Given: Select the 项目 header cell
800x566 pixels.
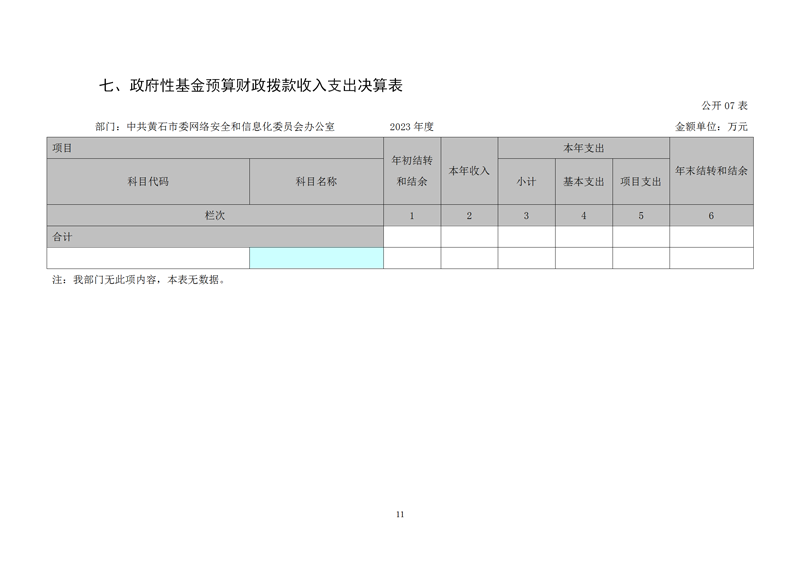Looking at the screenshot, I should pyautogui.click(x=215, y=148).
